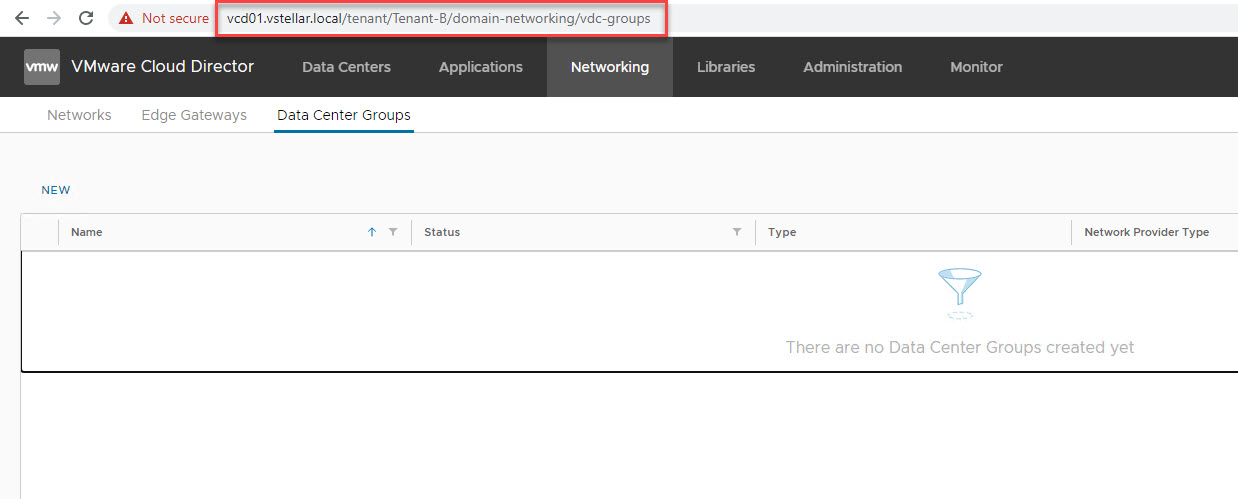
Task: Open the Administration section
Action: coord(852,67)
